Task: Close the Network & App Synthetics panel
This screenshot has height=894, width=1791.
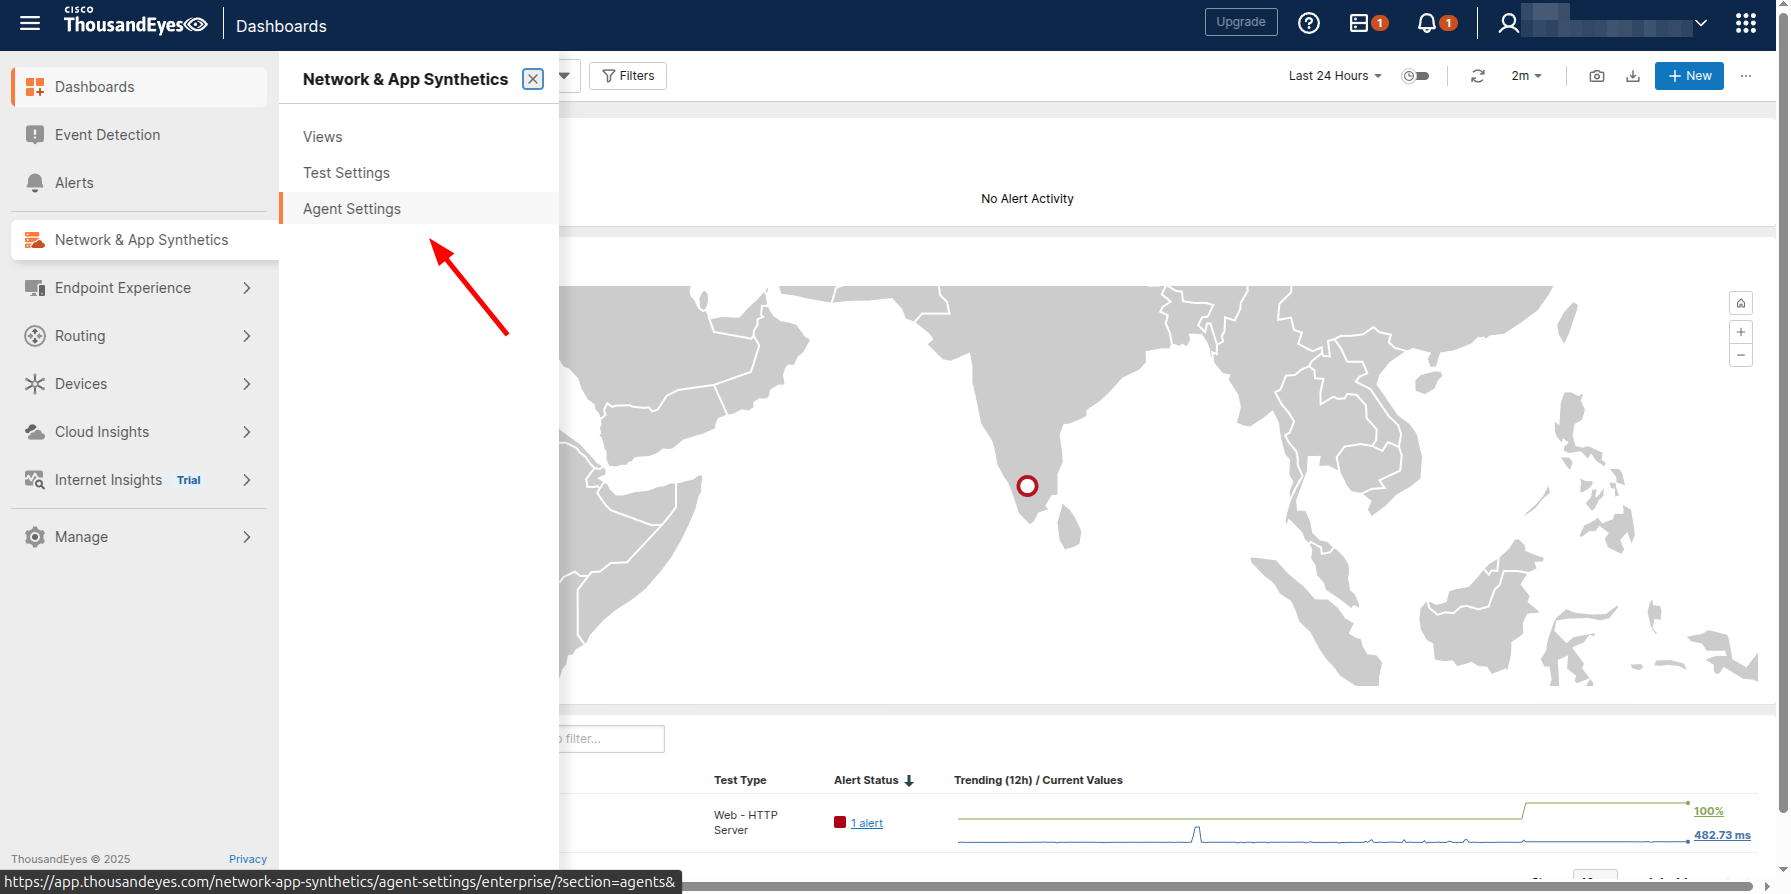Action: (533, 79)
